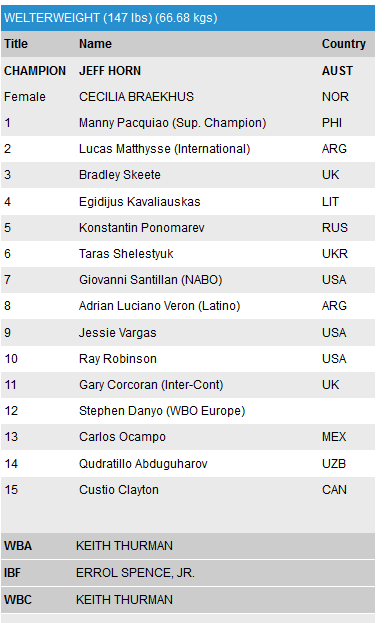This screenshot has height=623, width=385.
Task: Select Stephen Danyo (WBO Europe) row
Action: tap(188, 411)
